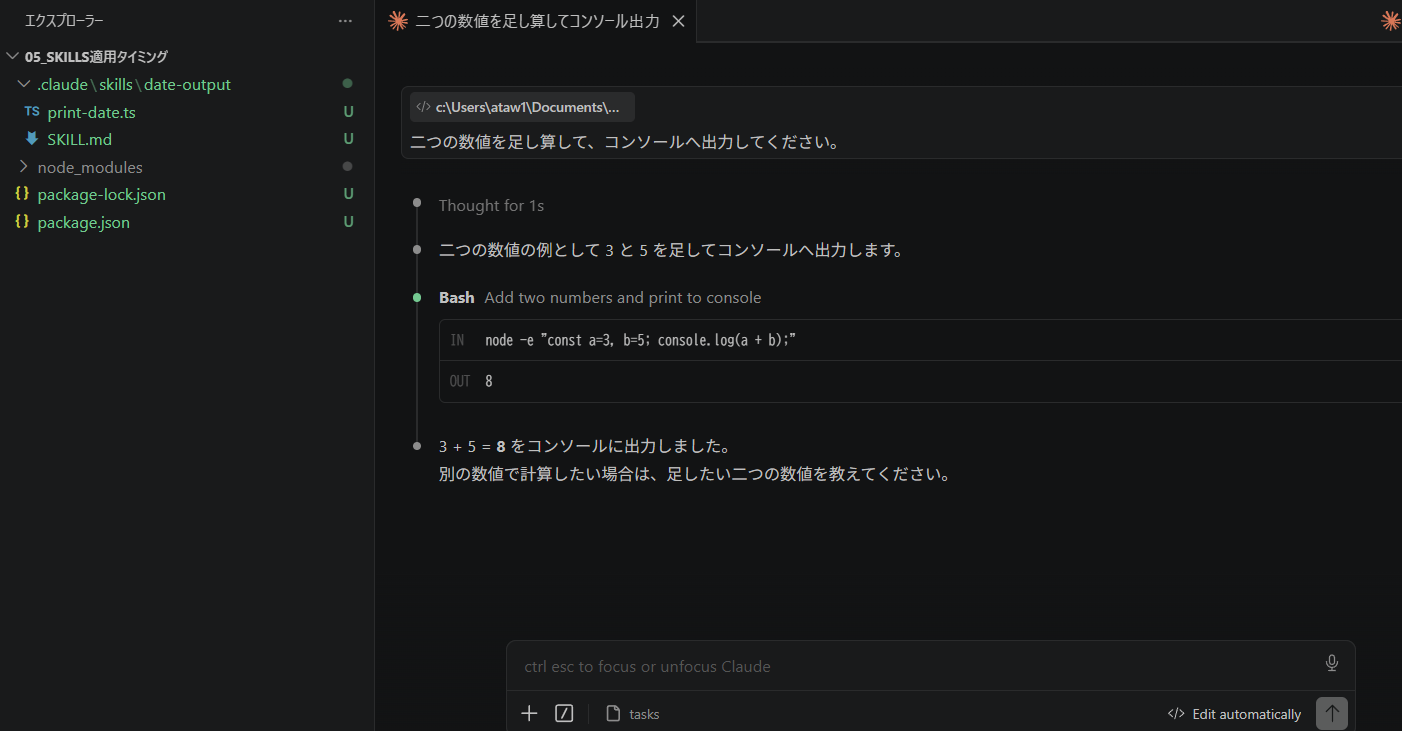Click the plus icon to add attachment
The width and height of the screenshot is (1402, 731).
coord(530,713)
